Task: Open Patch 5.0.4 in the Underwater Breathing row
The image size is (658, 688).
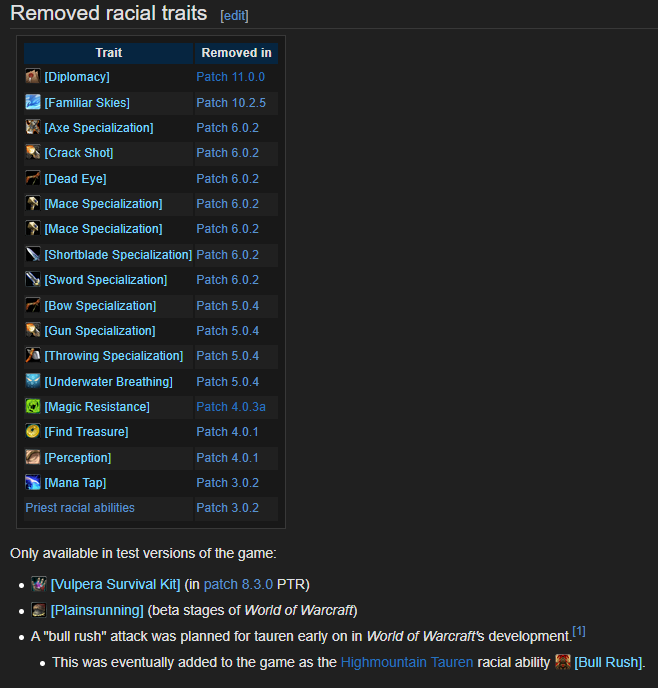Action: point(227,381)
